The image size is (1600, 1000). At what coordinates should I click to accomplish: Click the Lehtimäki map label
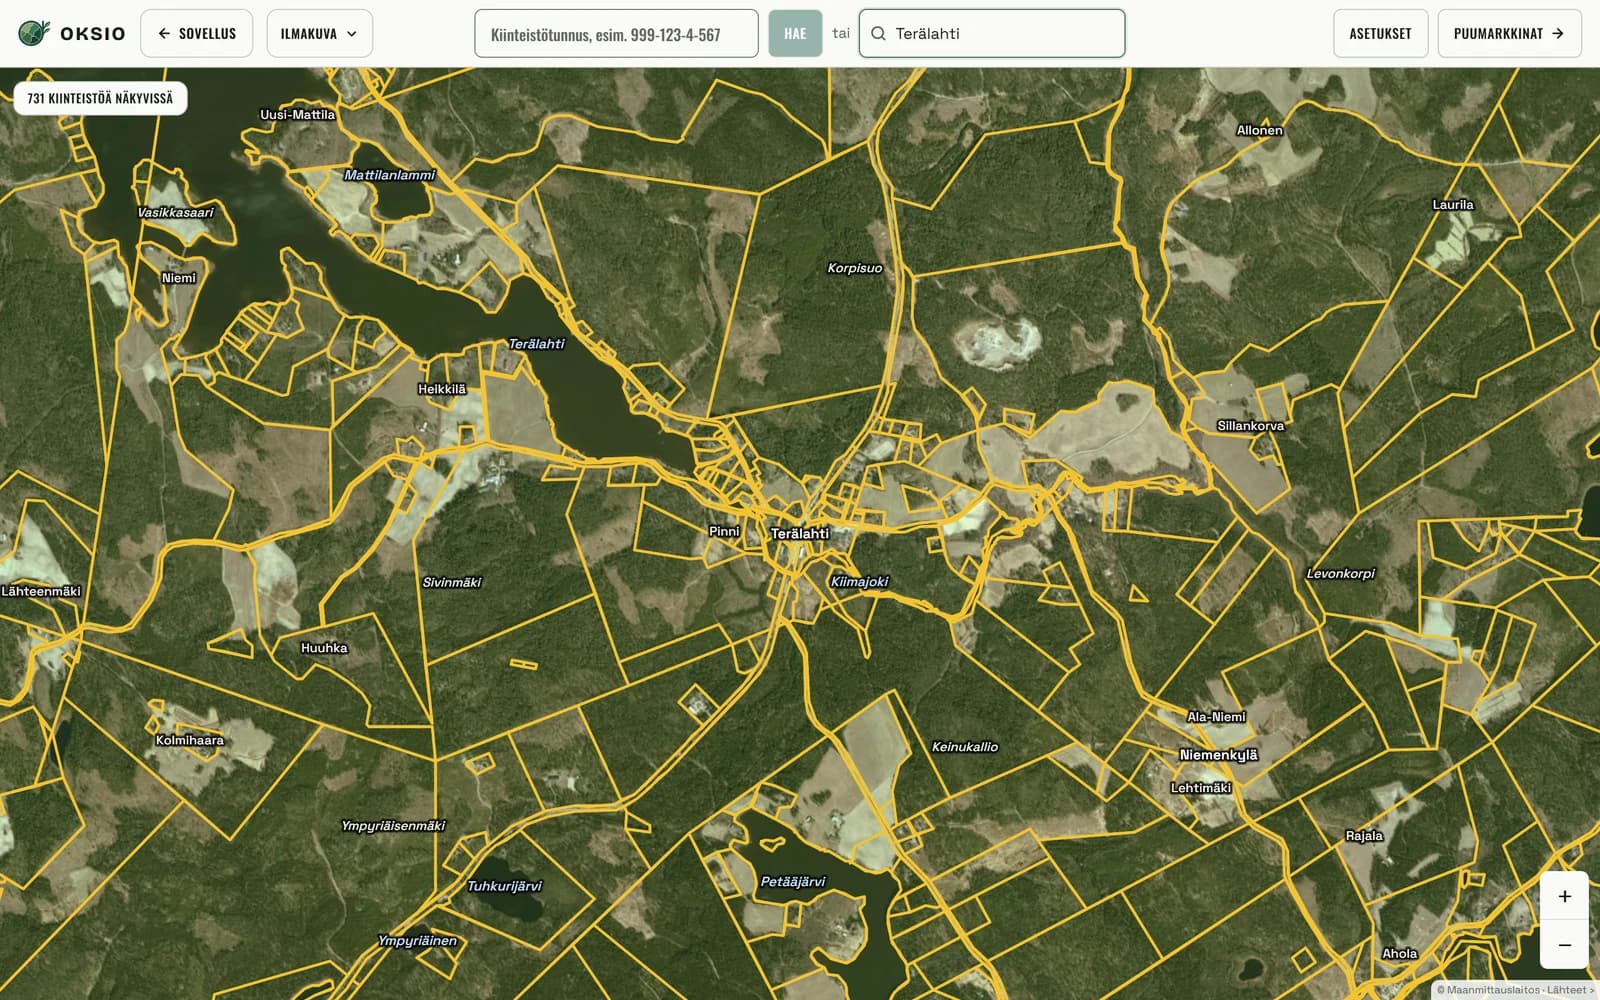click(x=1201, y=788)
